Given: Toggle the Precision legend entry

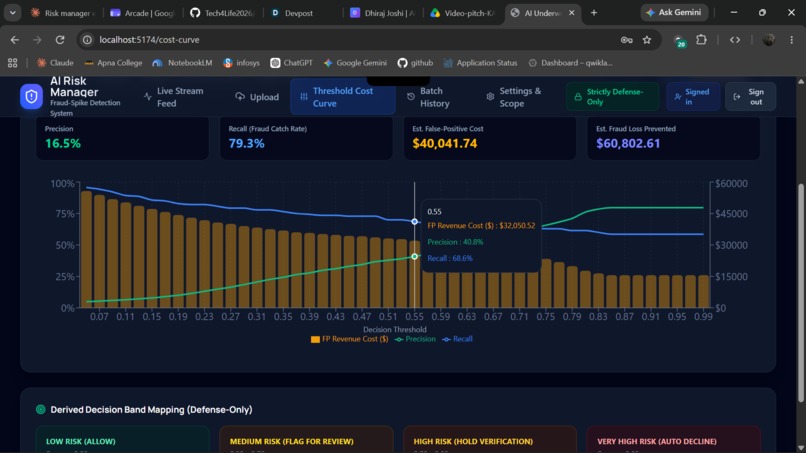Looking at the screenshot, I should pos(415,339).
